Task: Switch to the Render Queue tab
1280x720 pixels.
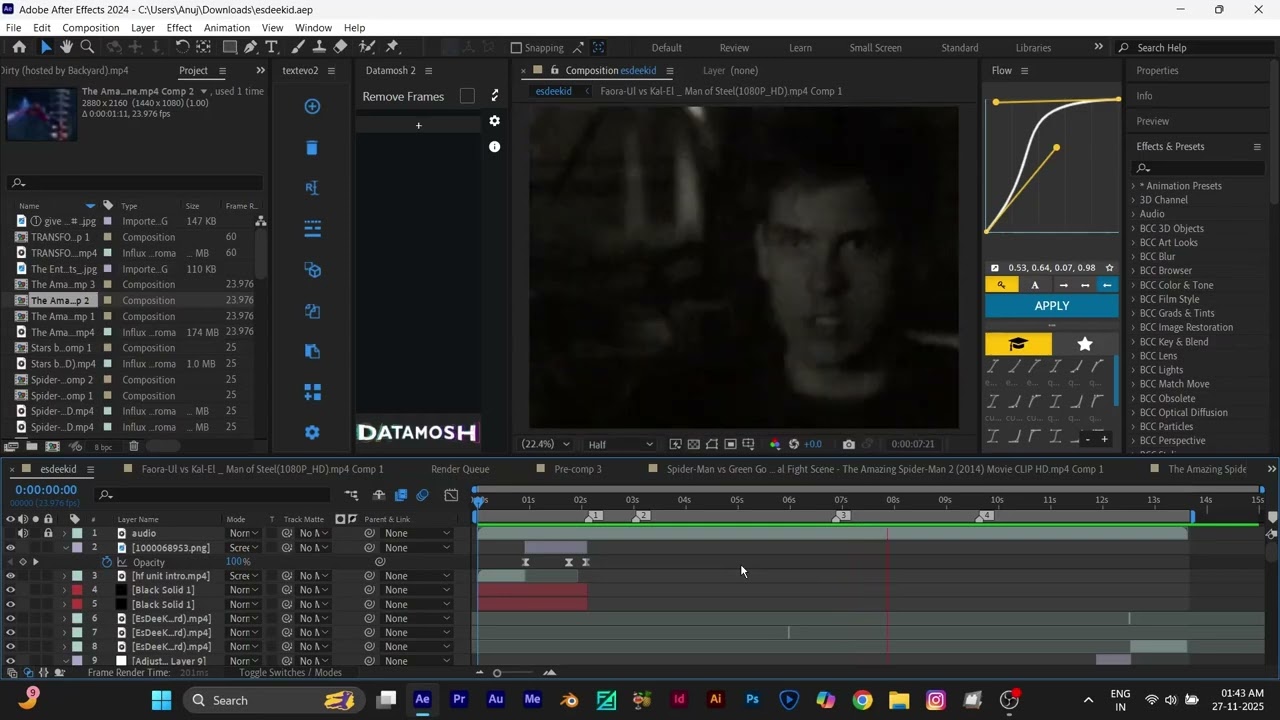Action: click(x=460, y=469)
